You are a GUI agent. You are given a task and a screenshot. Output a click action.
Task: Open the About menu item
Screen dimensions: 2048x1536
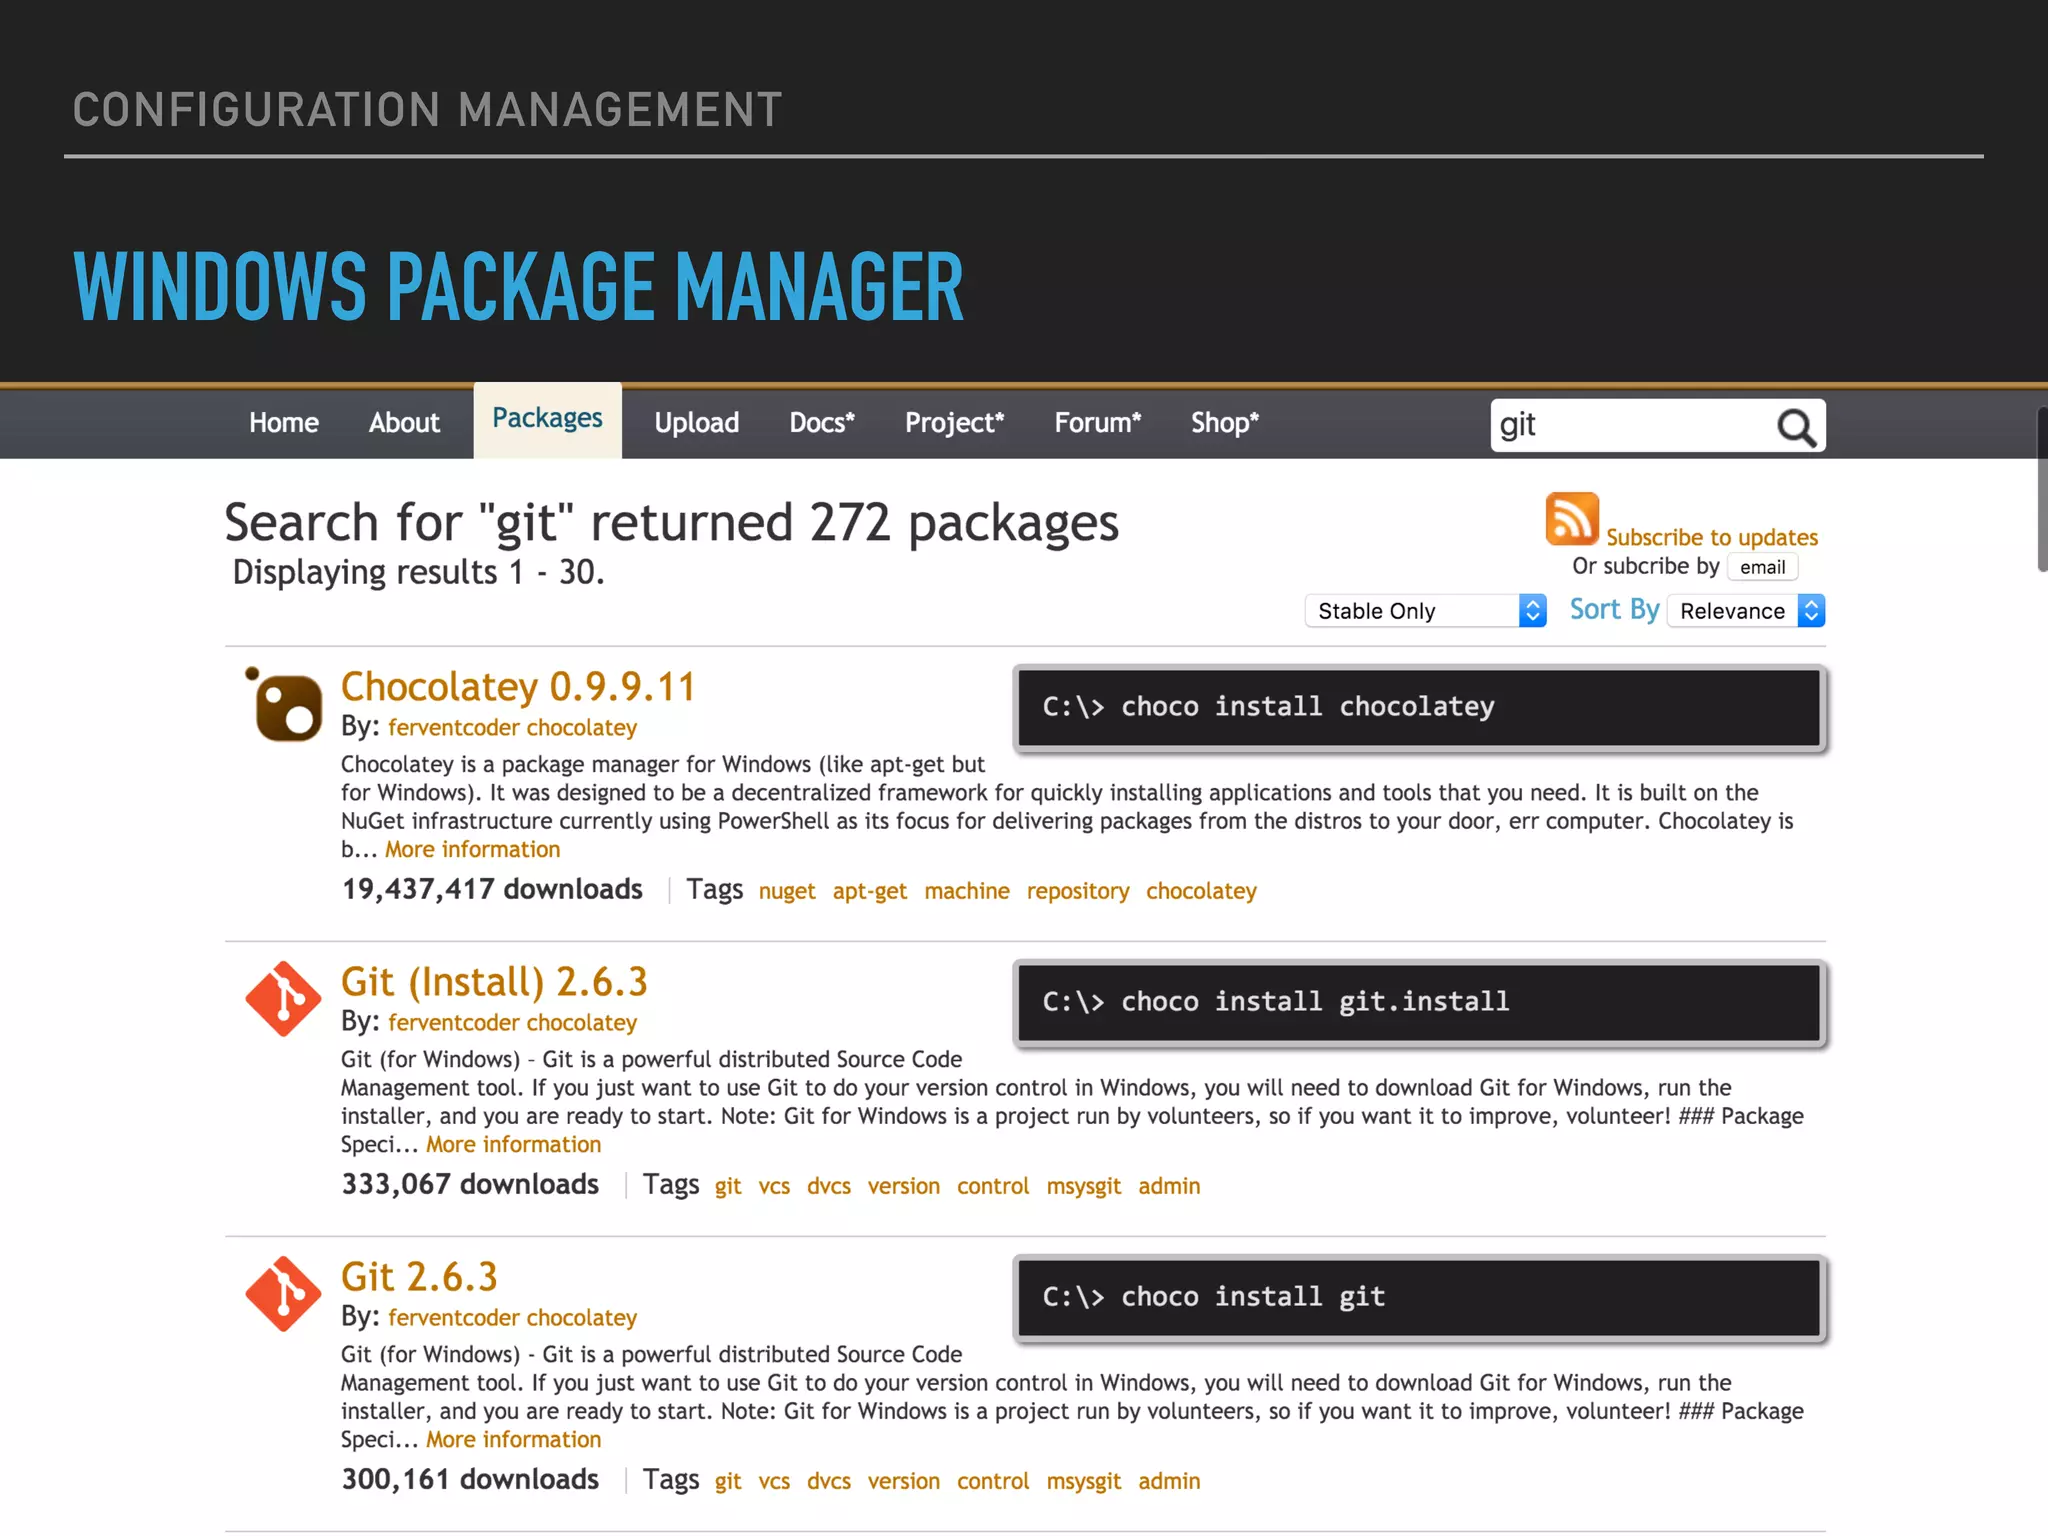[x=404, y=423]
